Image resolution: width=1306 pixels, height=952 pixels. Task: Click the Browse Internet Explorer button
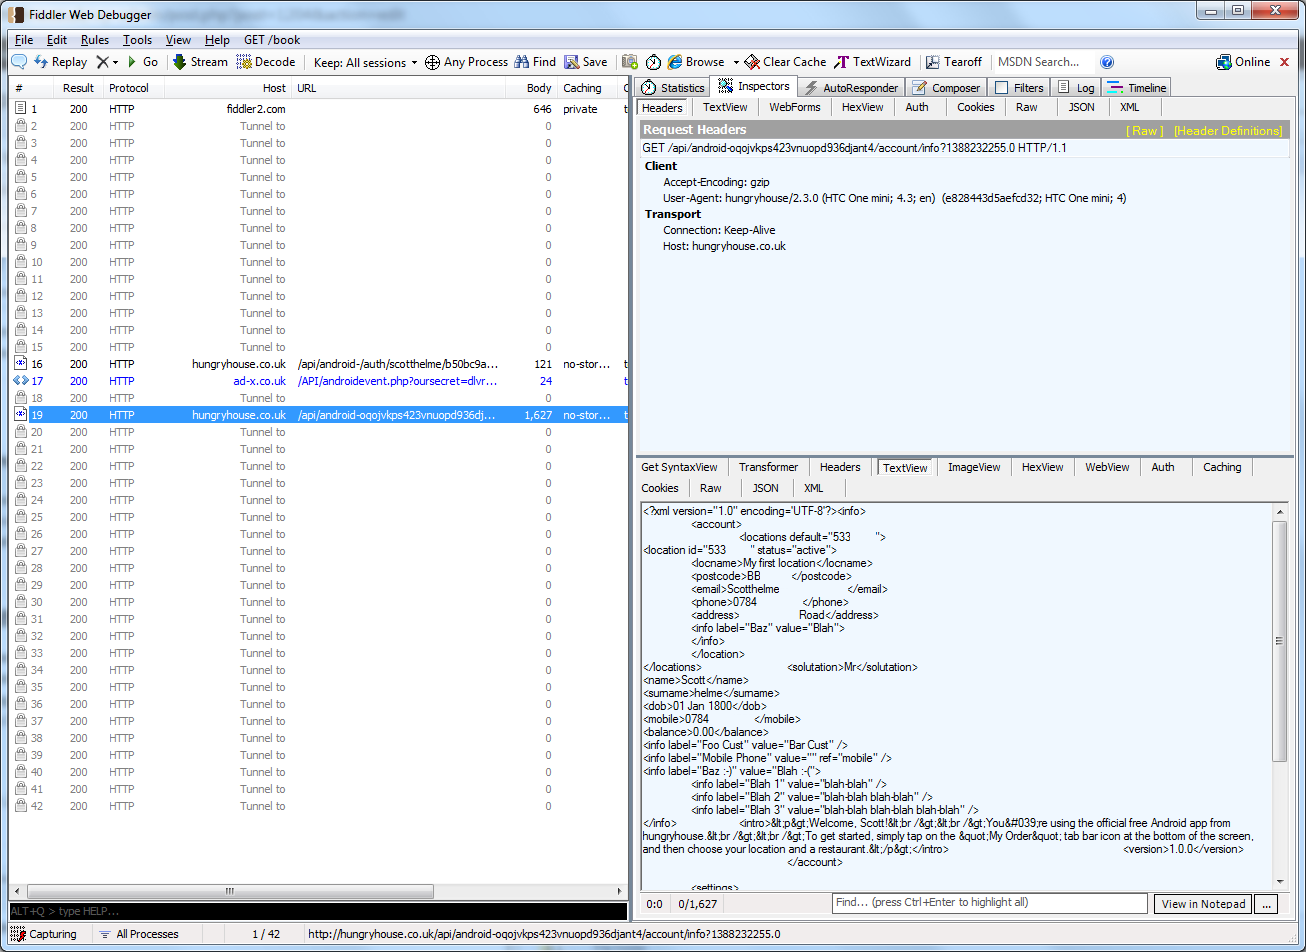pyautogui.click(x=696, y=62)
